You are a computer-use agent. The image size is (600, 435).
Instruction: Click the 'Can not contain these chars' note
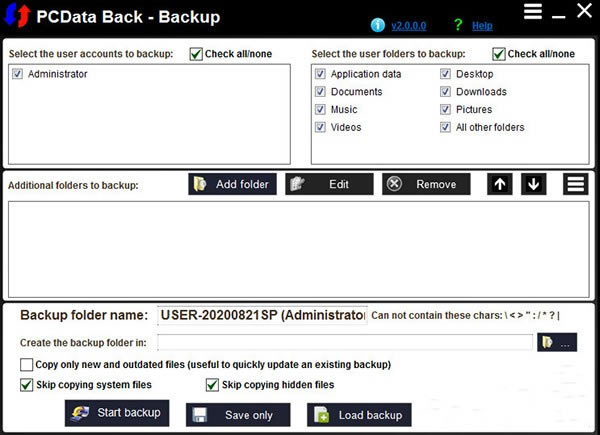point(465,315)
